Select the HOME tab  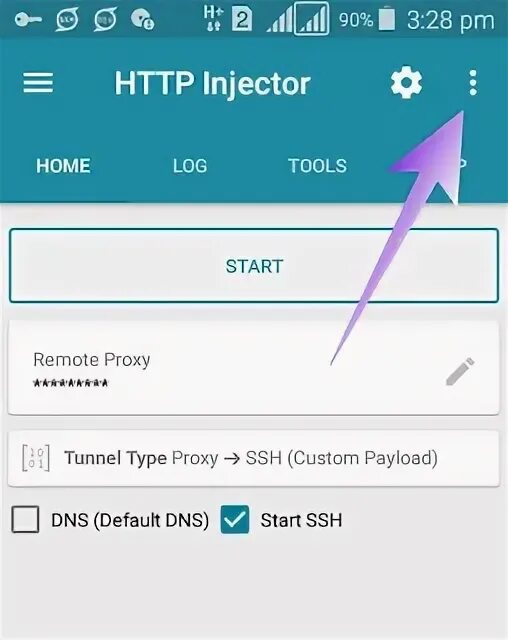point(63,166)
